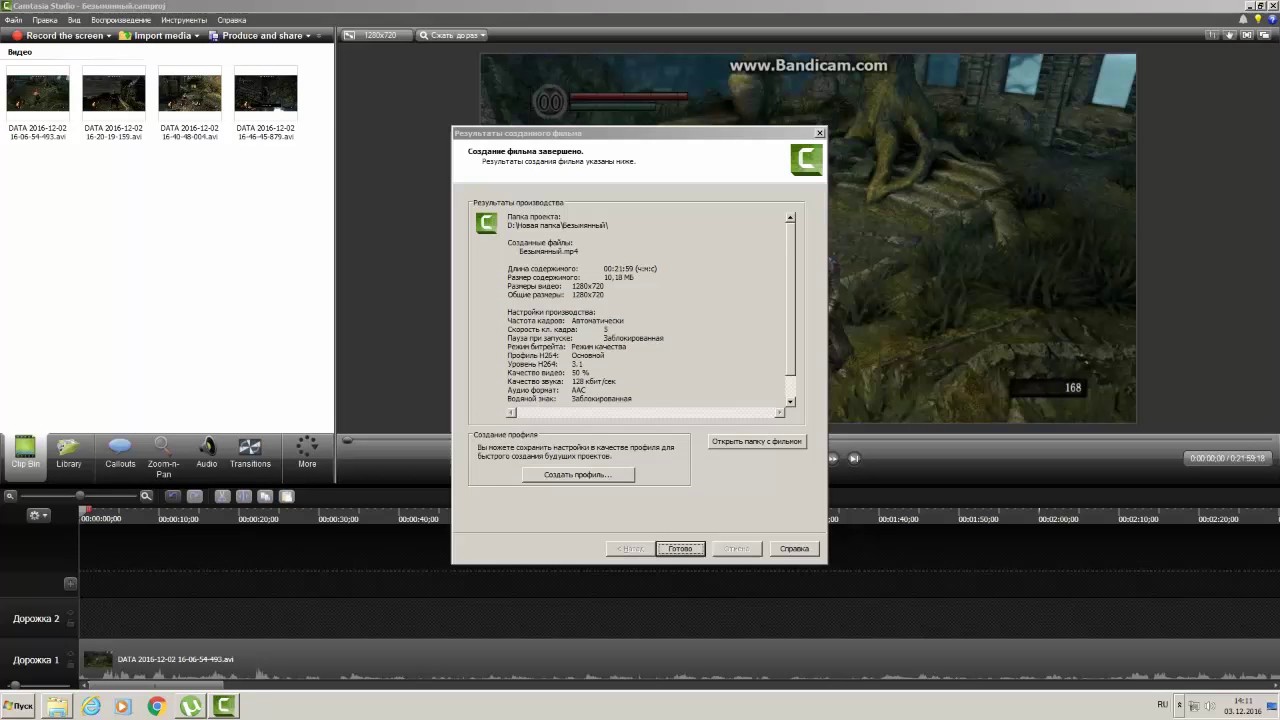
Task: Click Открыть папку с фильмом
Action: point(757,441)
